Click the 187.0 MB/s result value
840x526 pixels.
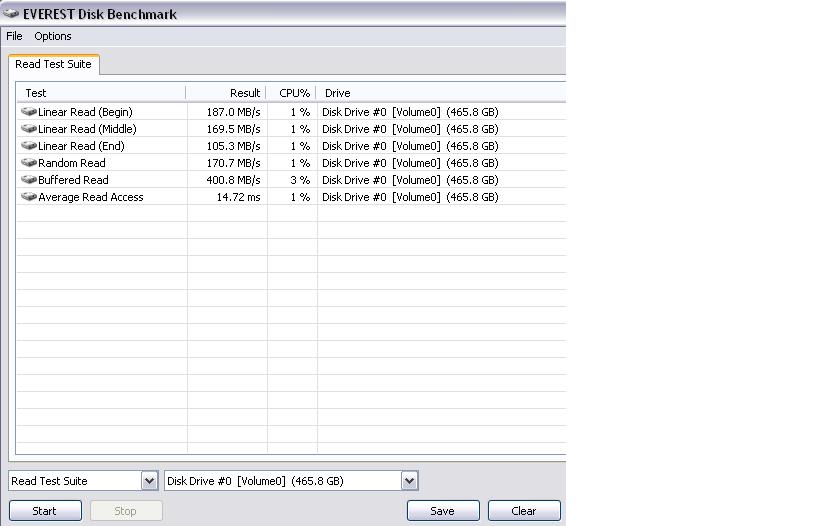(234, 111)
